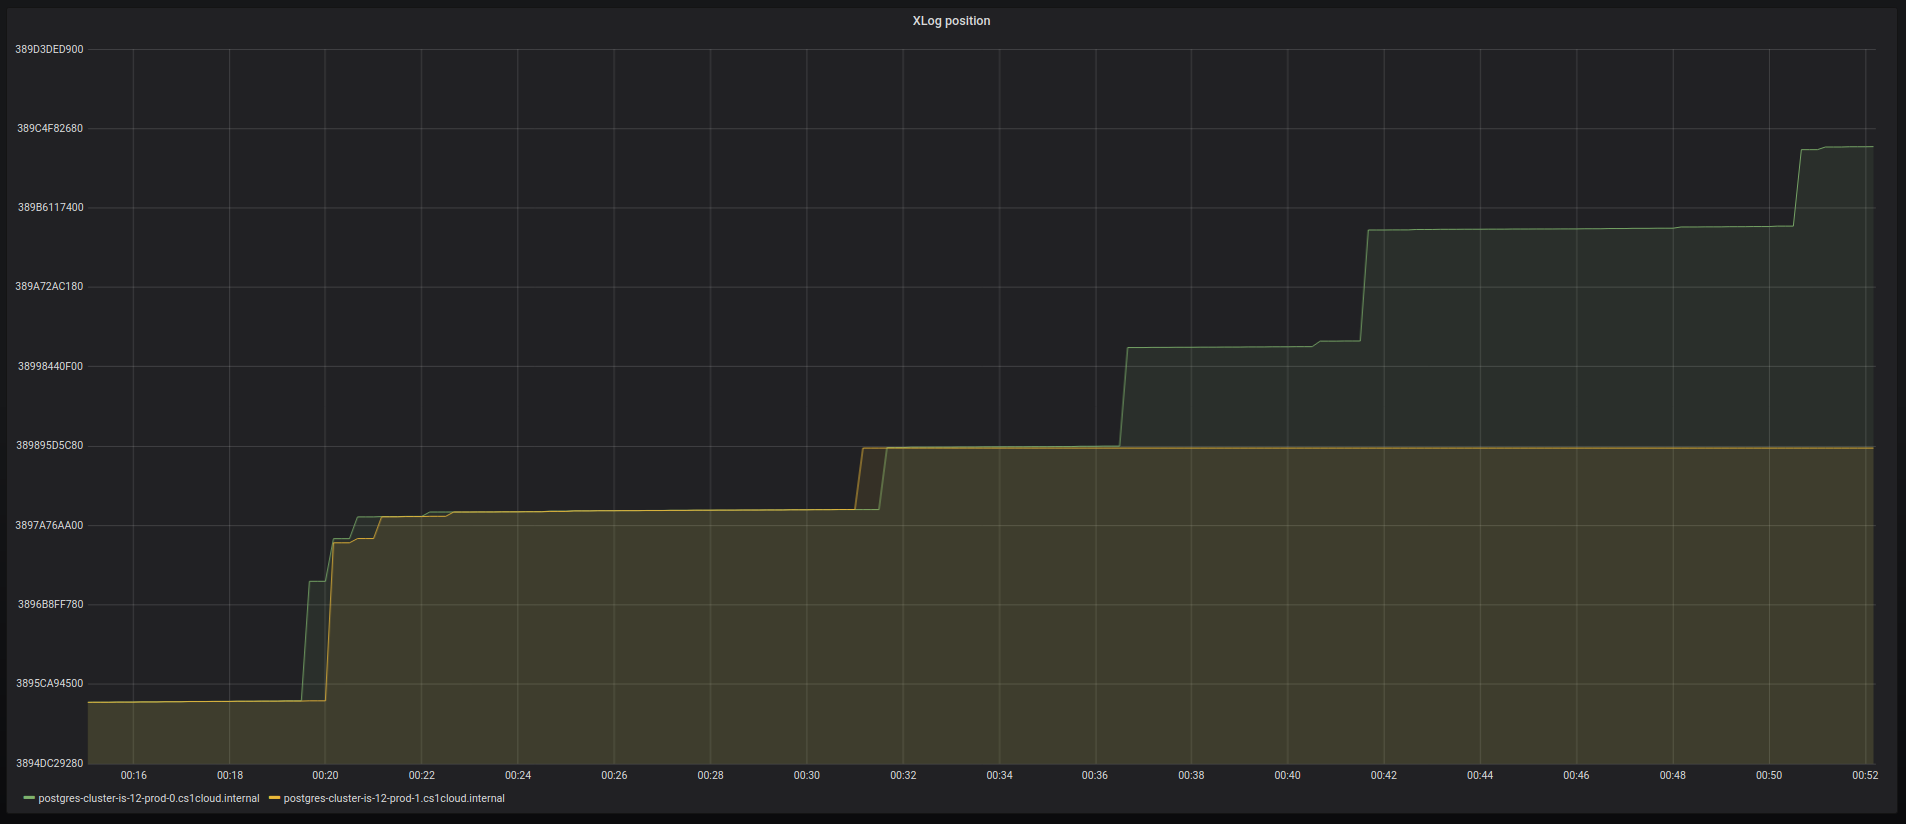Open color picker for green prod-0 legend swatch
1906x824 pixels.
click(x=28, y=799)
